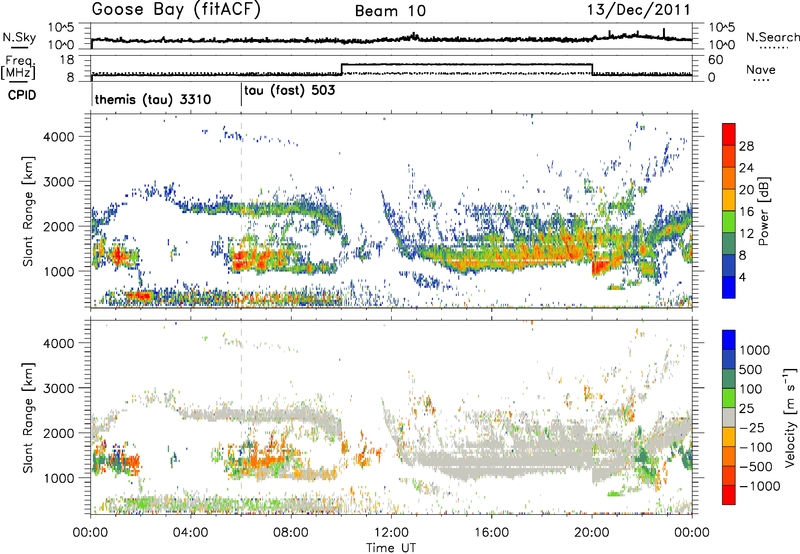800x554 pixels.
Task: Click the 'Nave' legend label
Action: click(761, 69)
